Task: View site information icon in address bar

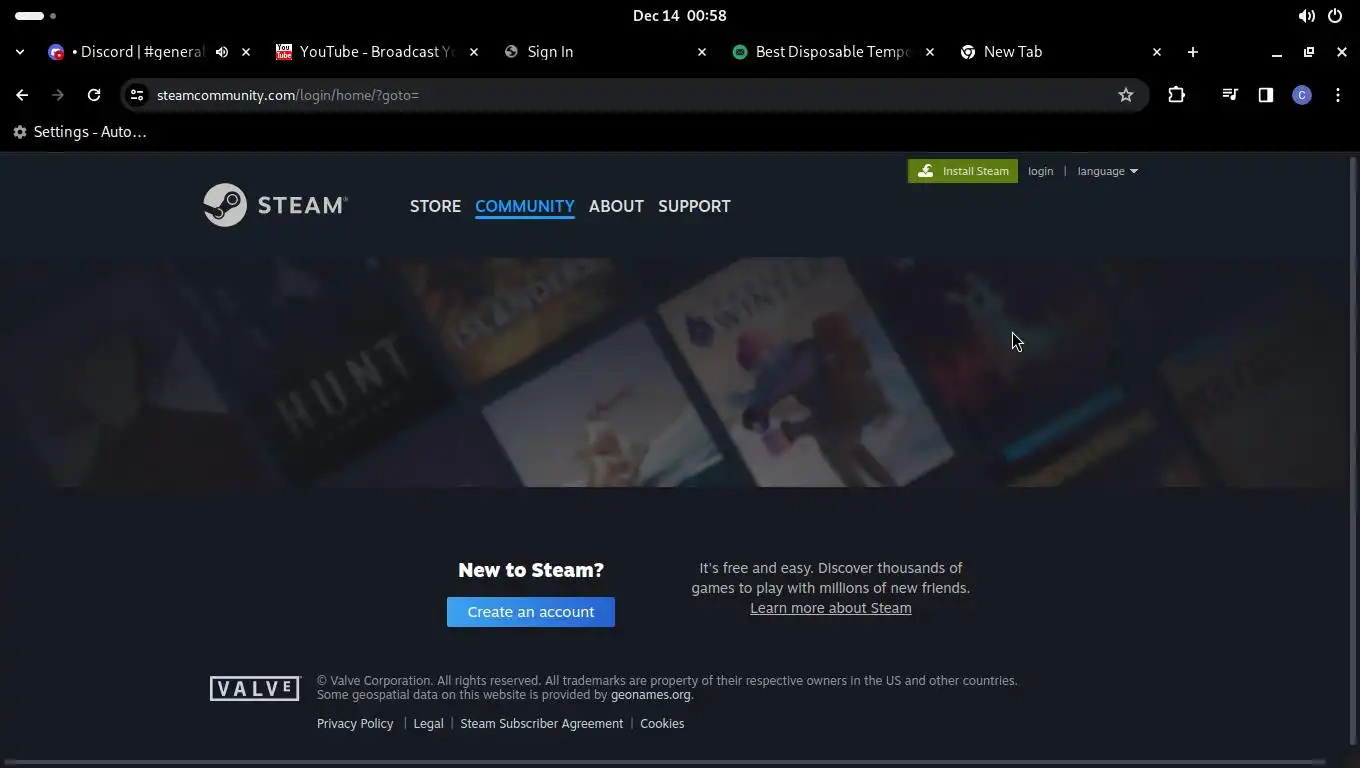Action: [x=137, y=95]
